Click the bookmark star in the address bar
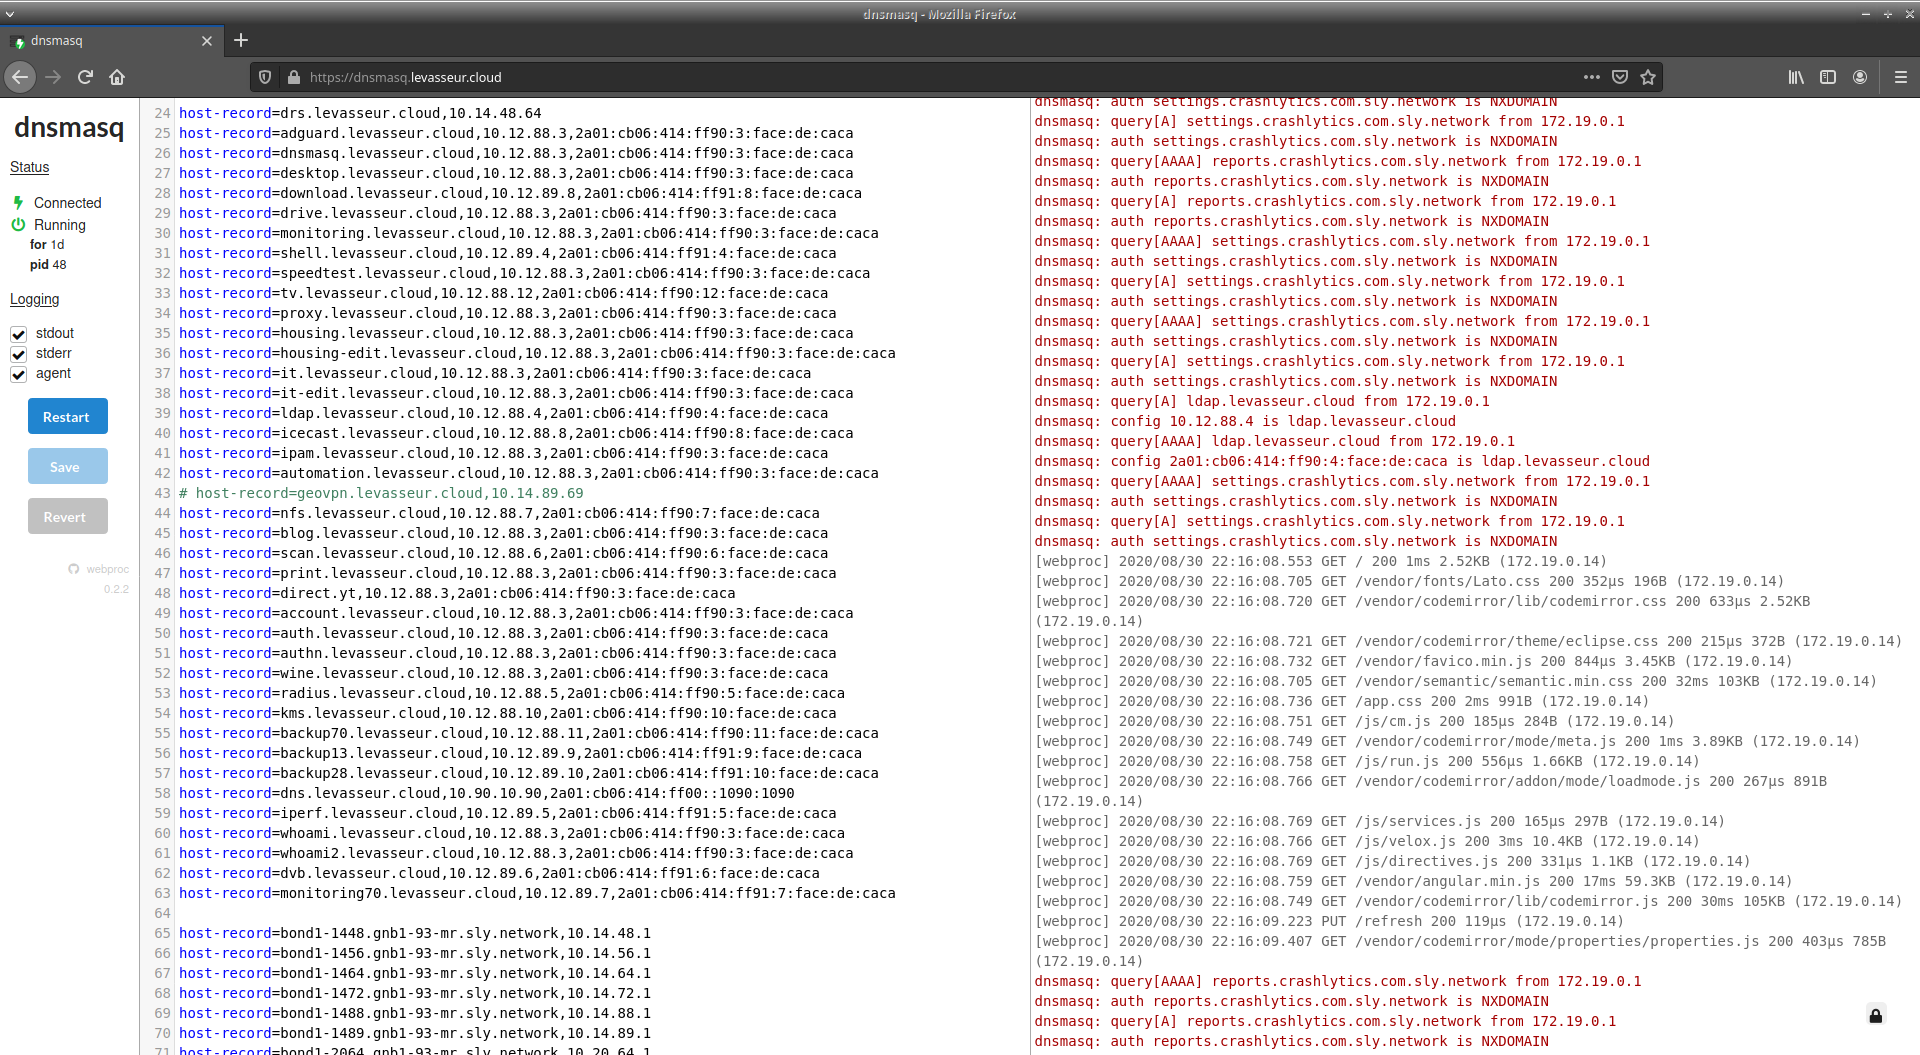The image size is (1920, 1055). click(x=1649, y=77)
